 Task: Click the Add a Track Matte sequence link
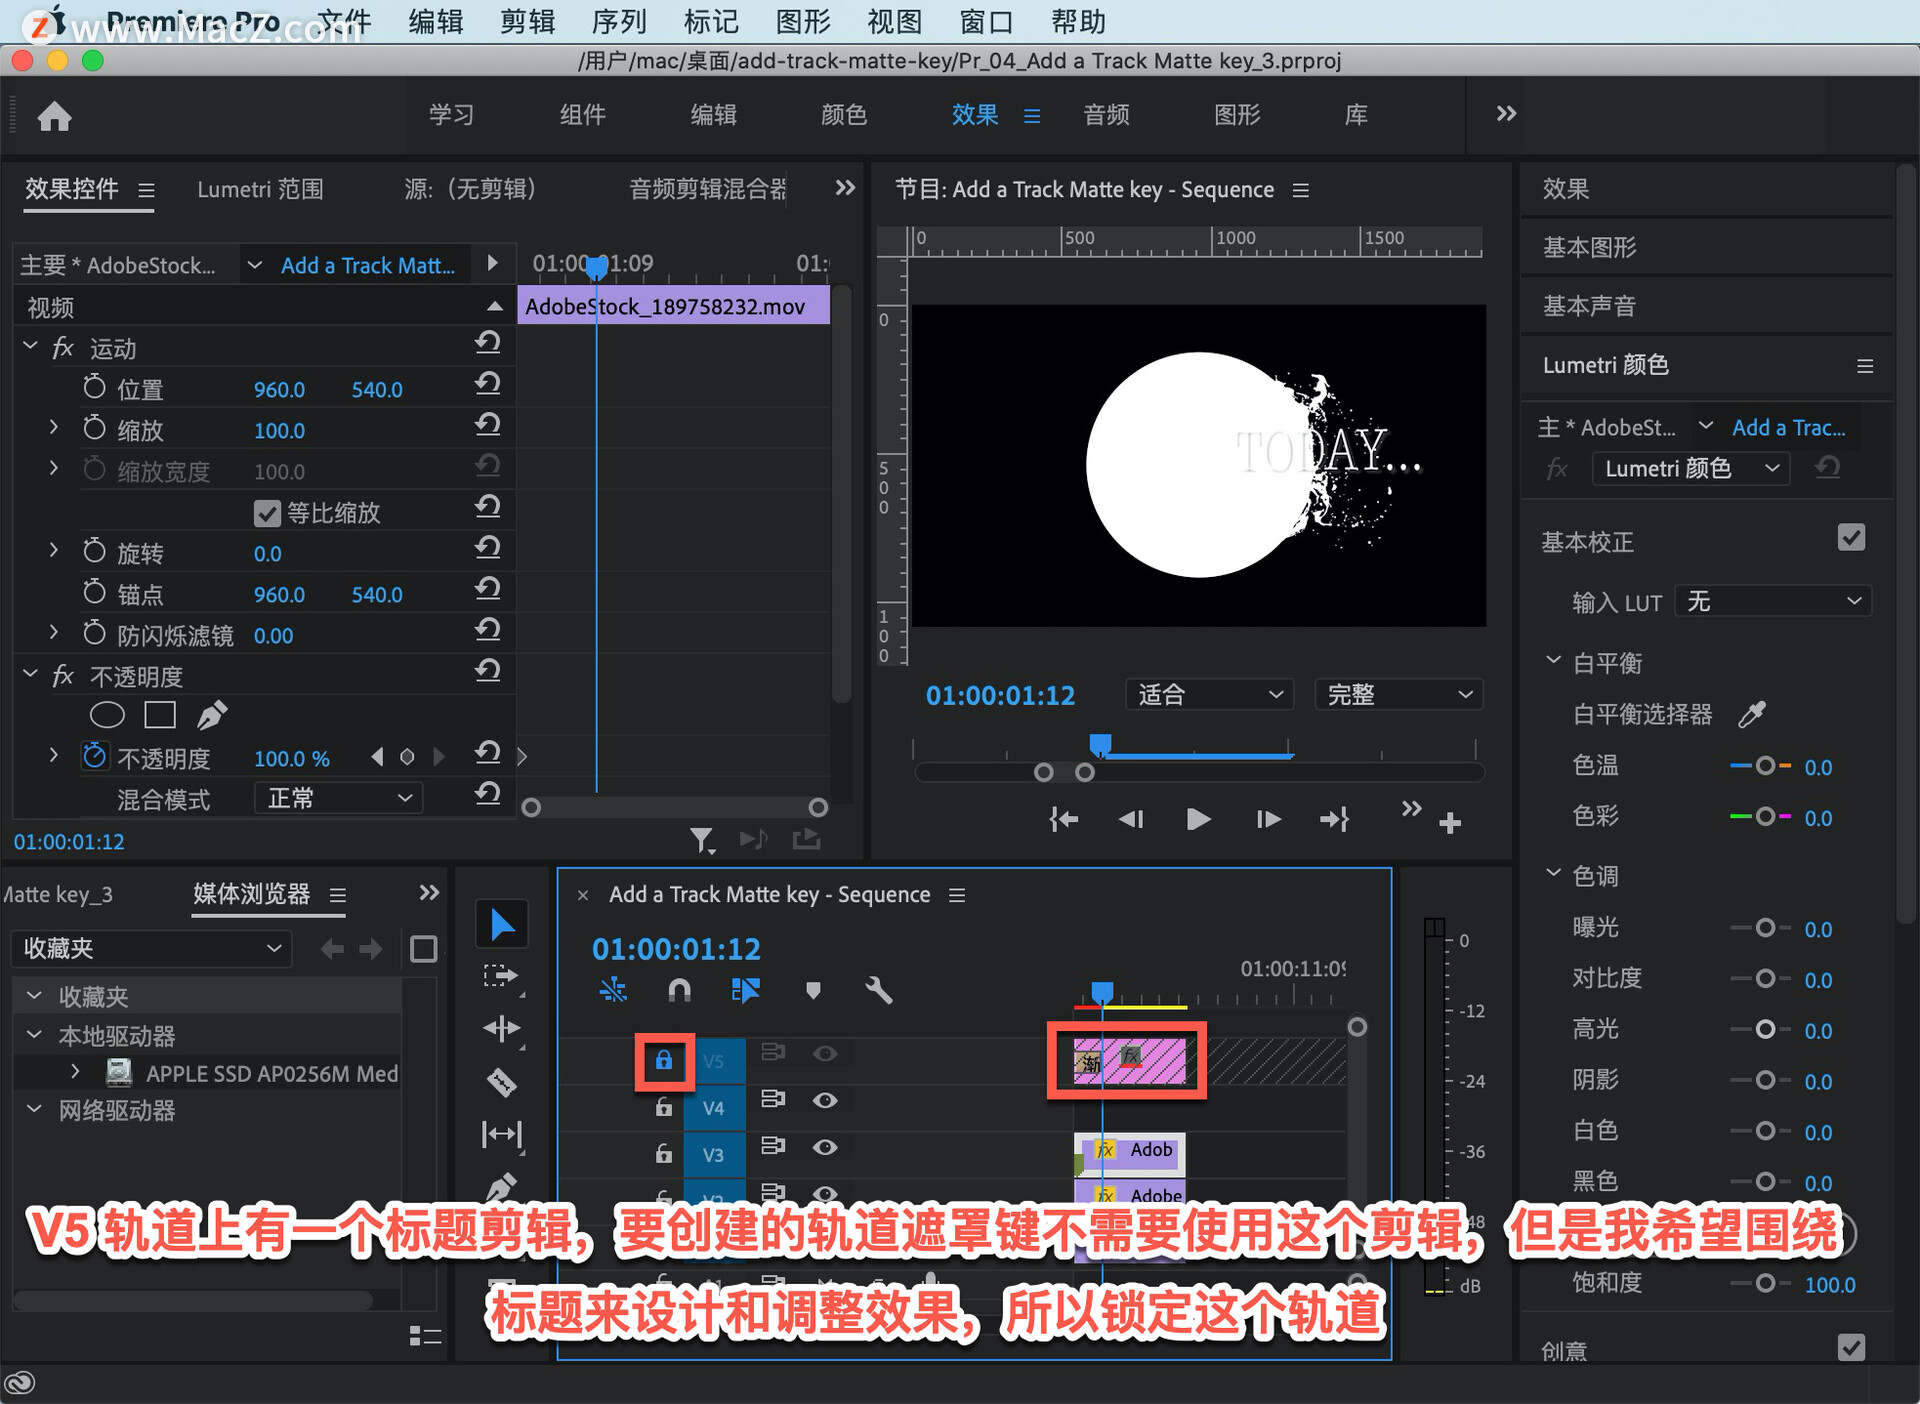point(367,265)
